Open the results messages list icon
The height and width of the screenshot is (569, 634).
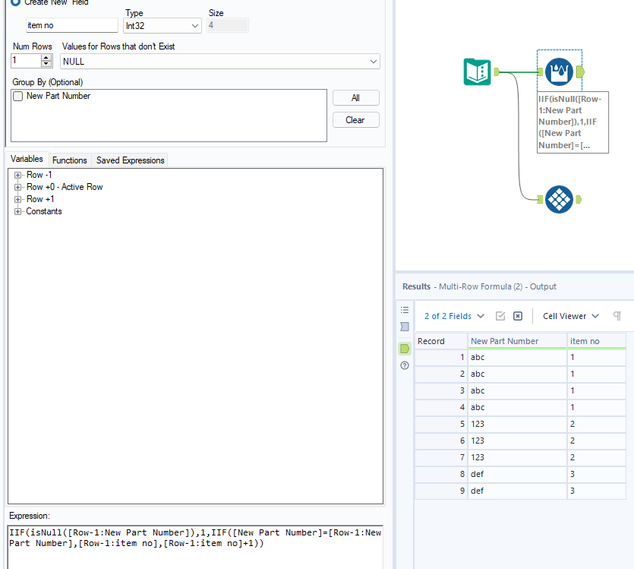[404, 310]
